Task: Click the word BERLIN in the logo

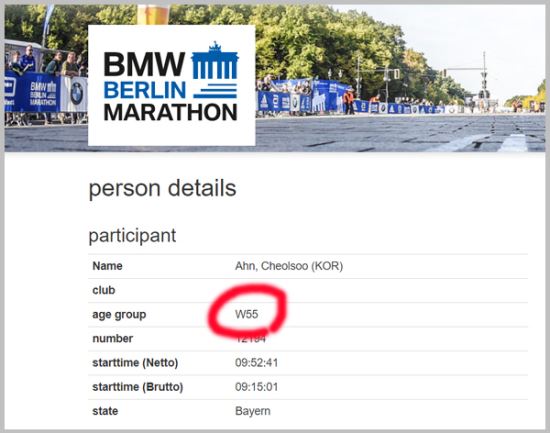Action: click(x=145, y=90)
